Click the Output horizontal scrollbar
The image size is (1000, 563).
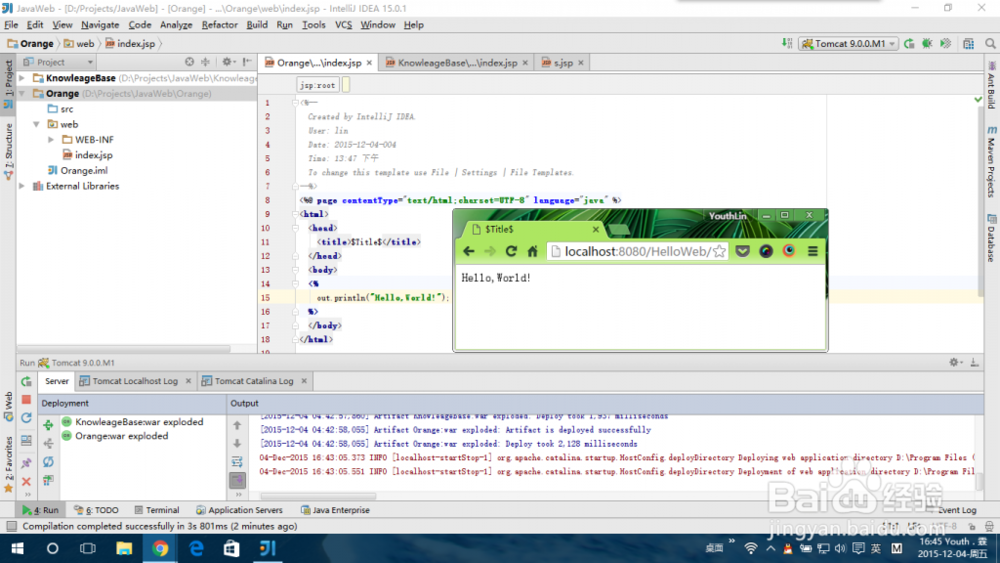coord(318,495)
